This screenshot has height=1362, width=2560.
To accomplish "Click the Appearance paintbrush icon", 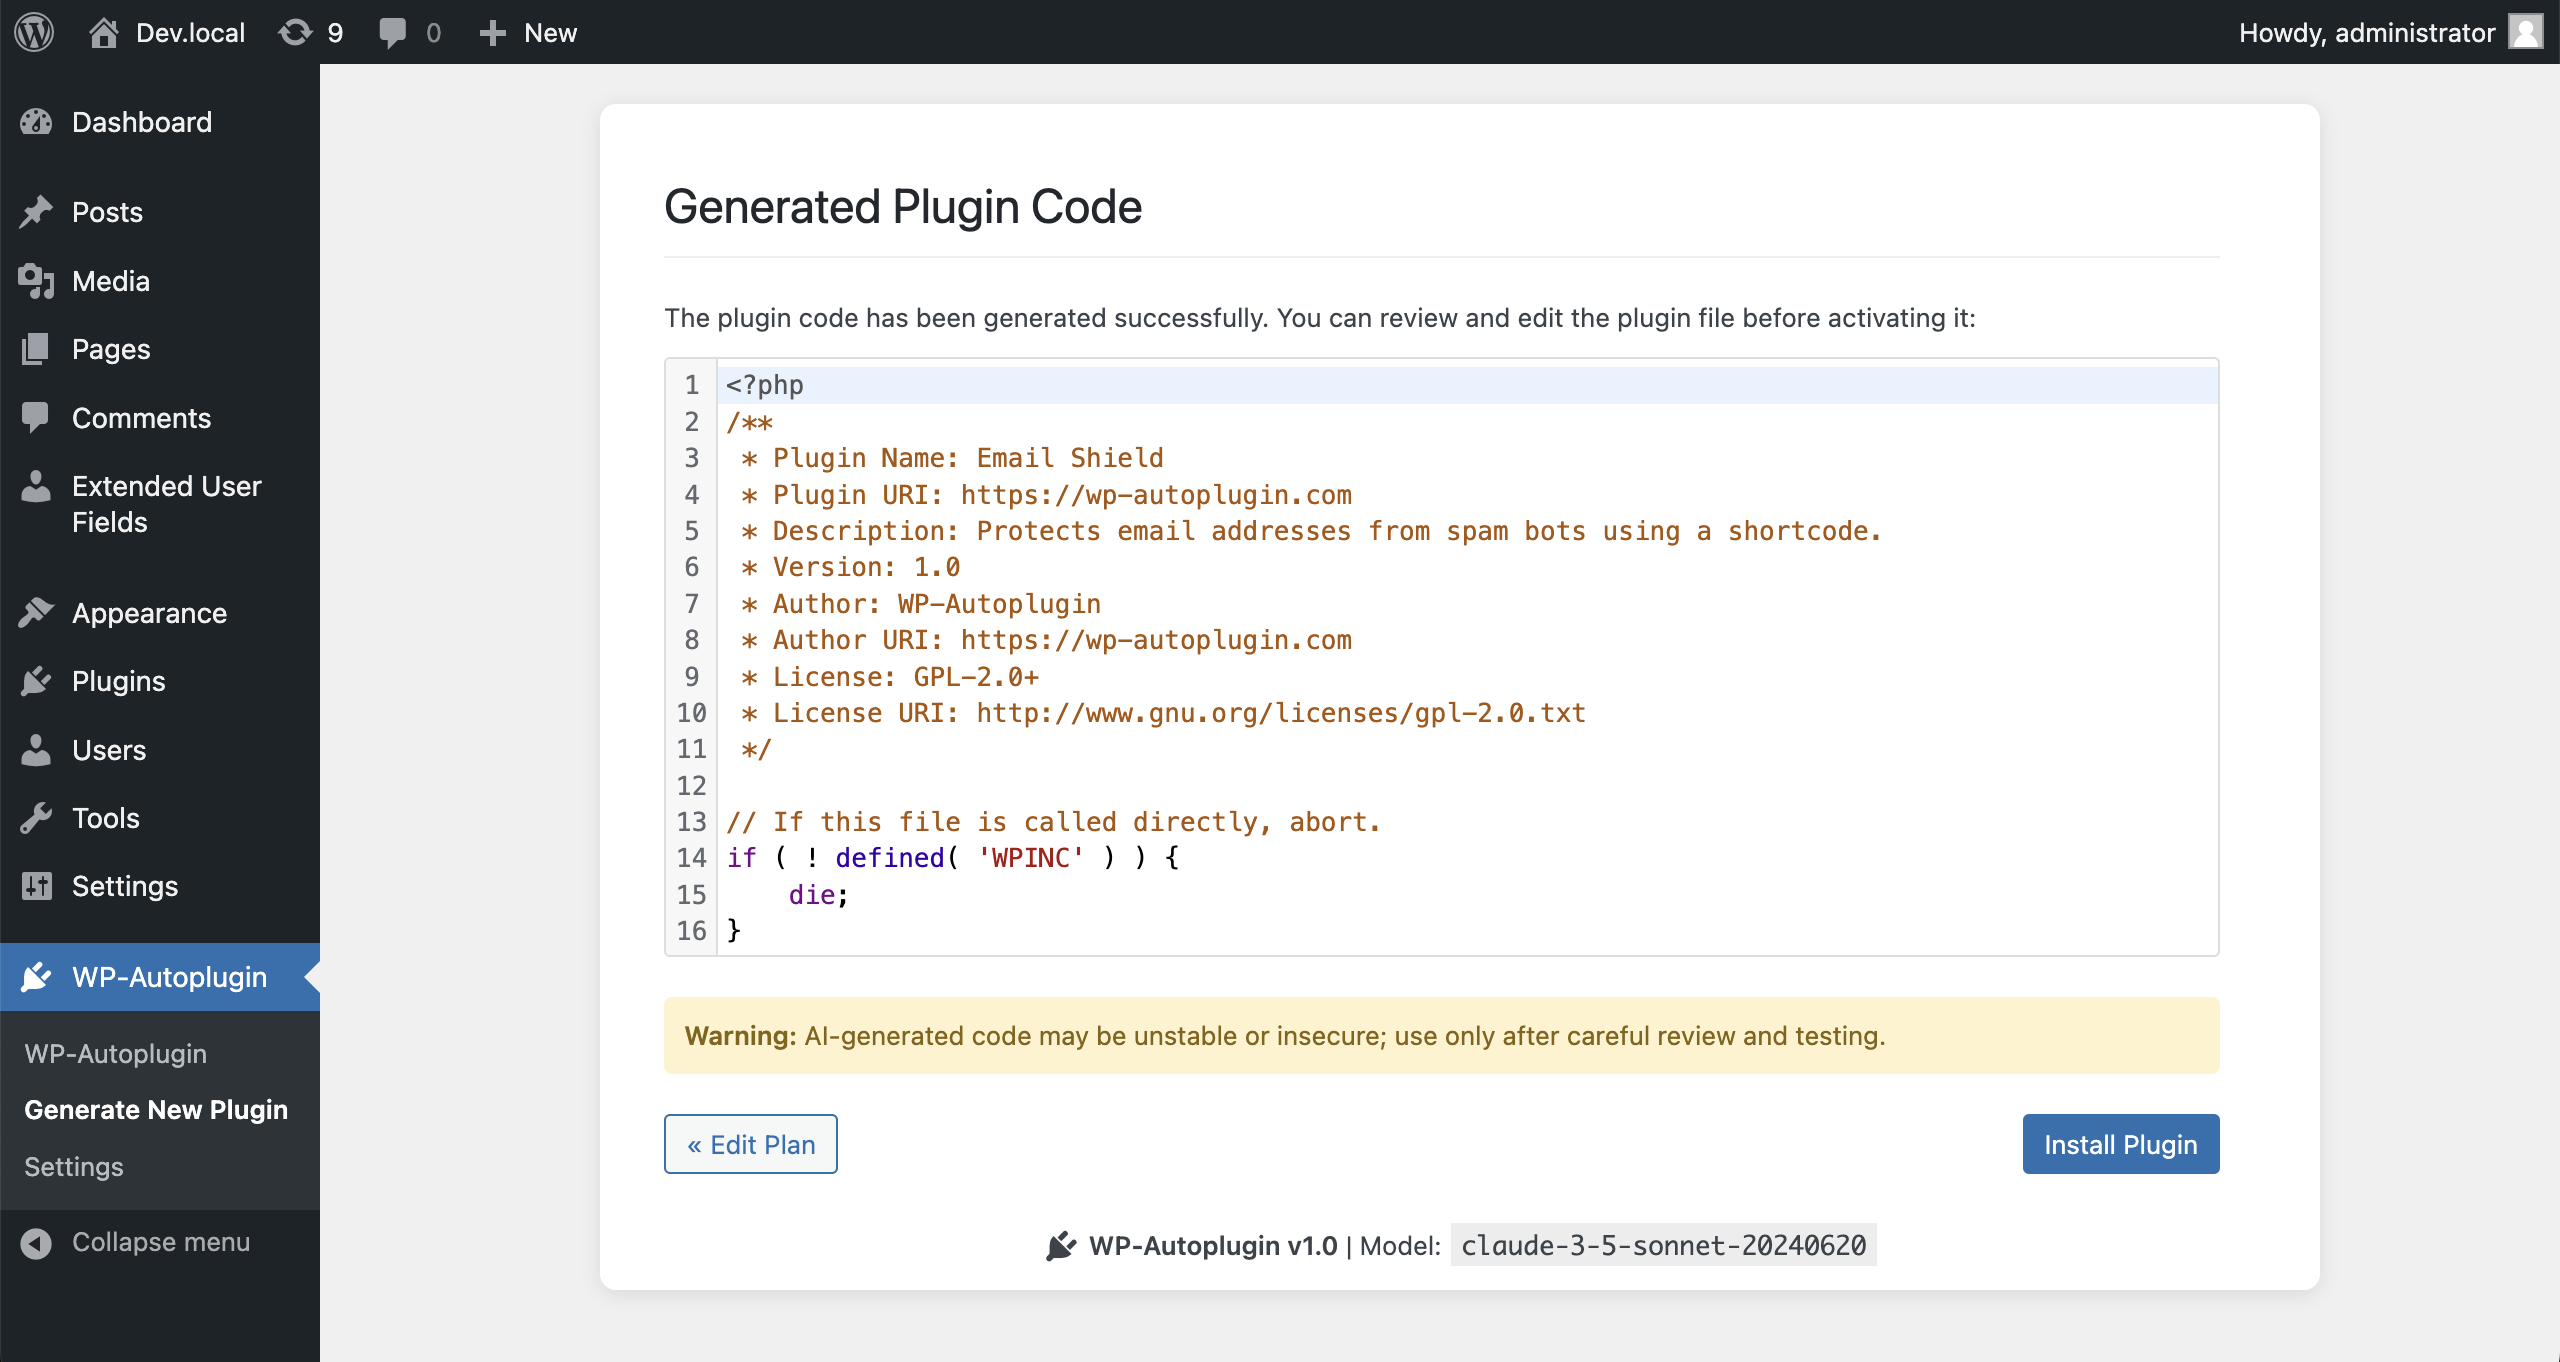I will [x=36, y=613].
